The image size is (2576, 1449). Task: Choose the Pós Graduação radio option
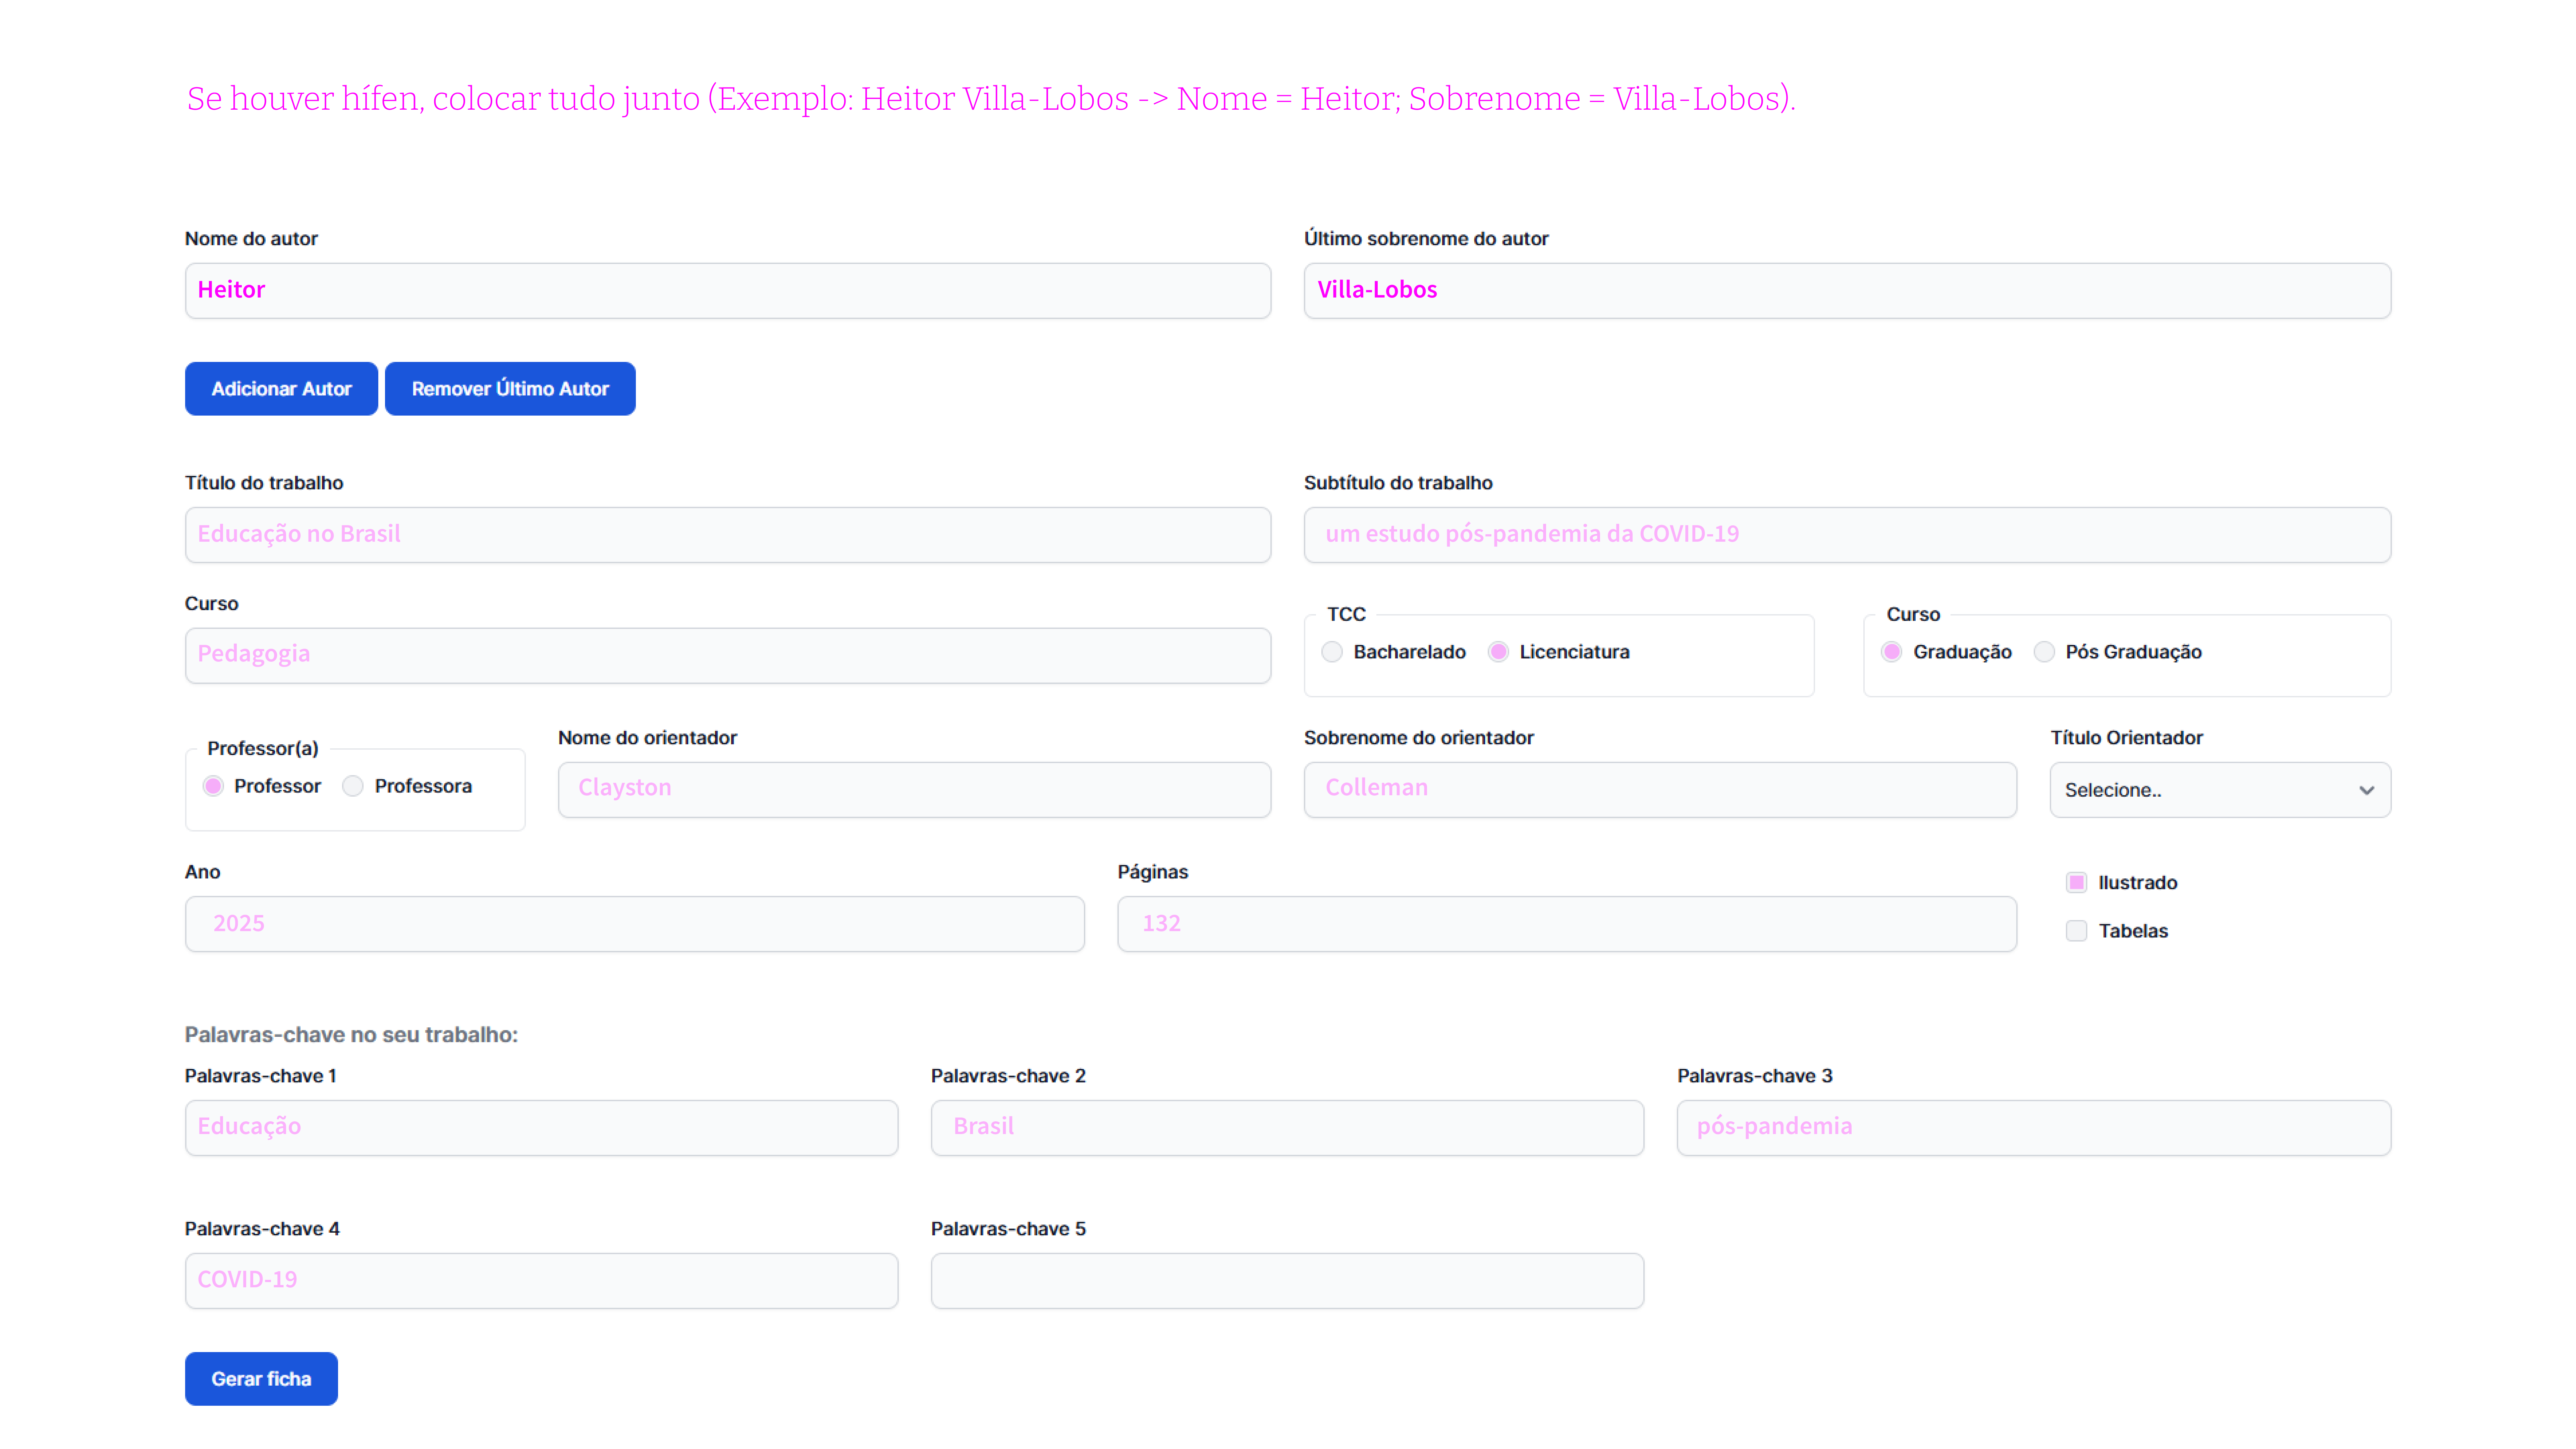2044,652
